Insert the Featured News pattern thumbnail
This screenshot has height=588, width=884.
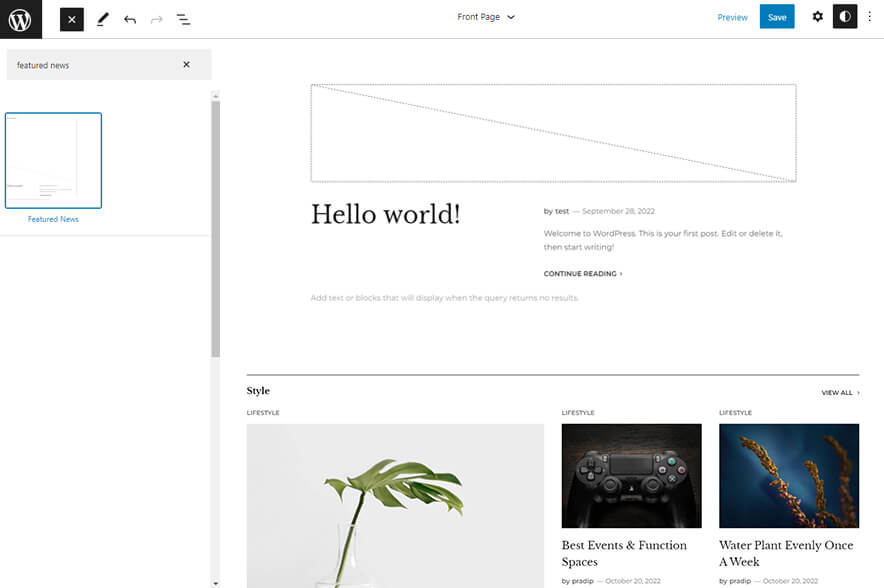53,160
